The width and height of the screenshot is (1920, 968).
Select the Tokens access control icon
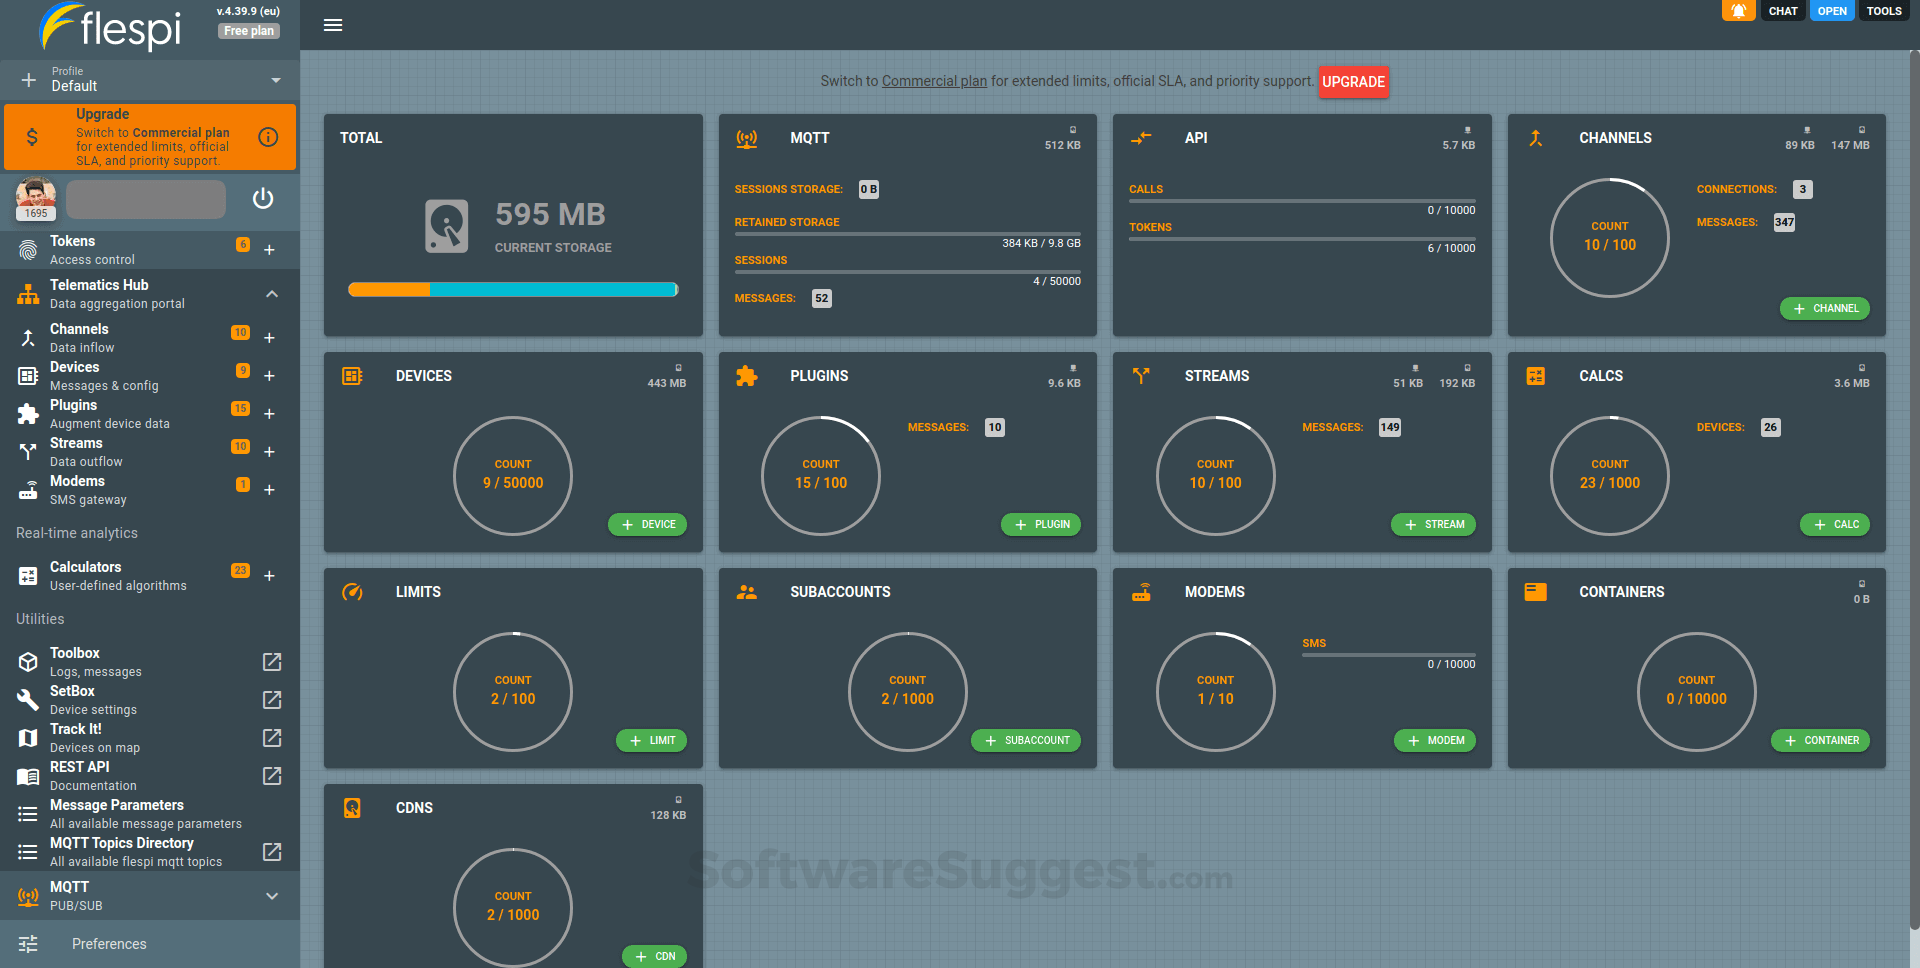tap(27, 247)
